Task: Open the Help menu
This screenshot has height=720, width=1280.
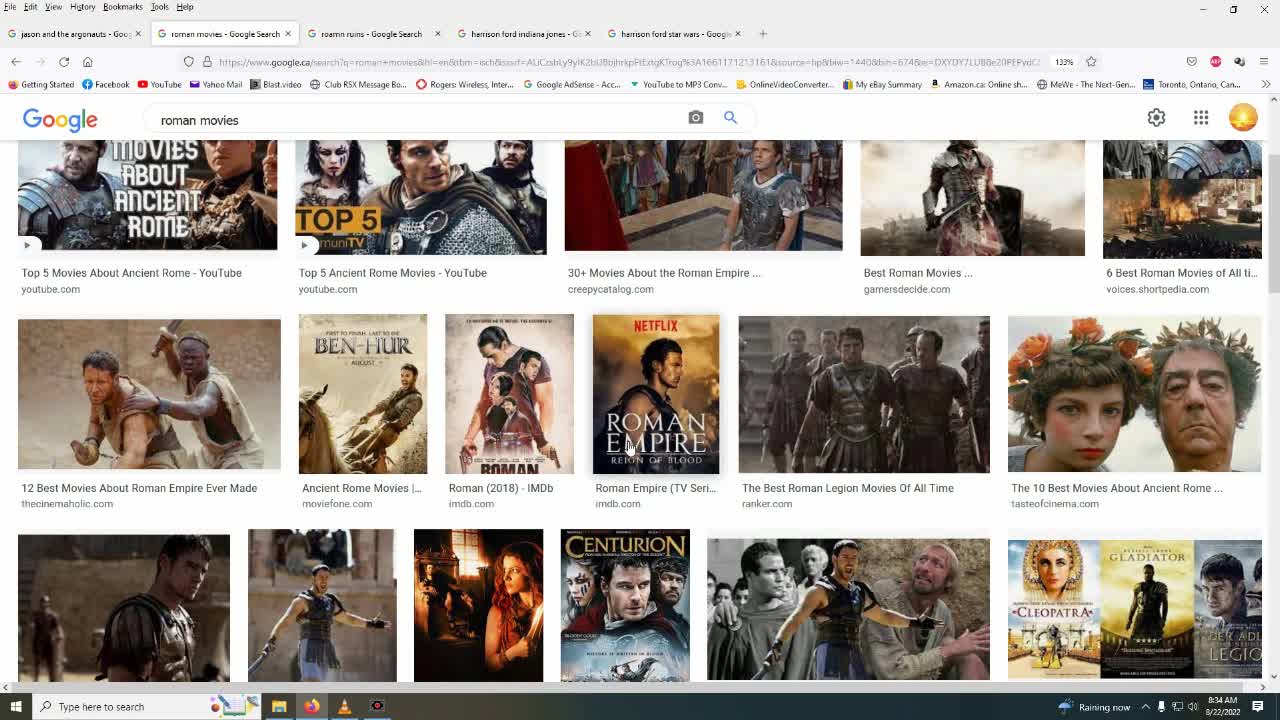Action: pos(185,7)
